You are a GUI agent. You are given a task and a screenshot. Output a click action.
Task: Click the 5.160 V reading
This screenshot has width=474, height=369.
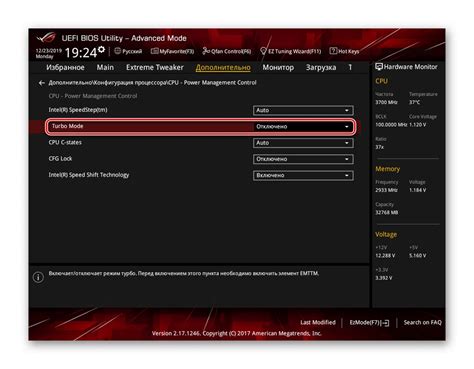(418, 256)
